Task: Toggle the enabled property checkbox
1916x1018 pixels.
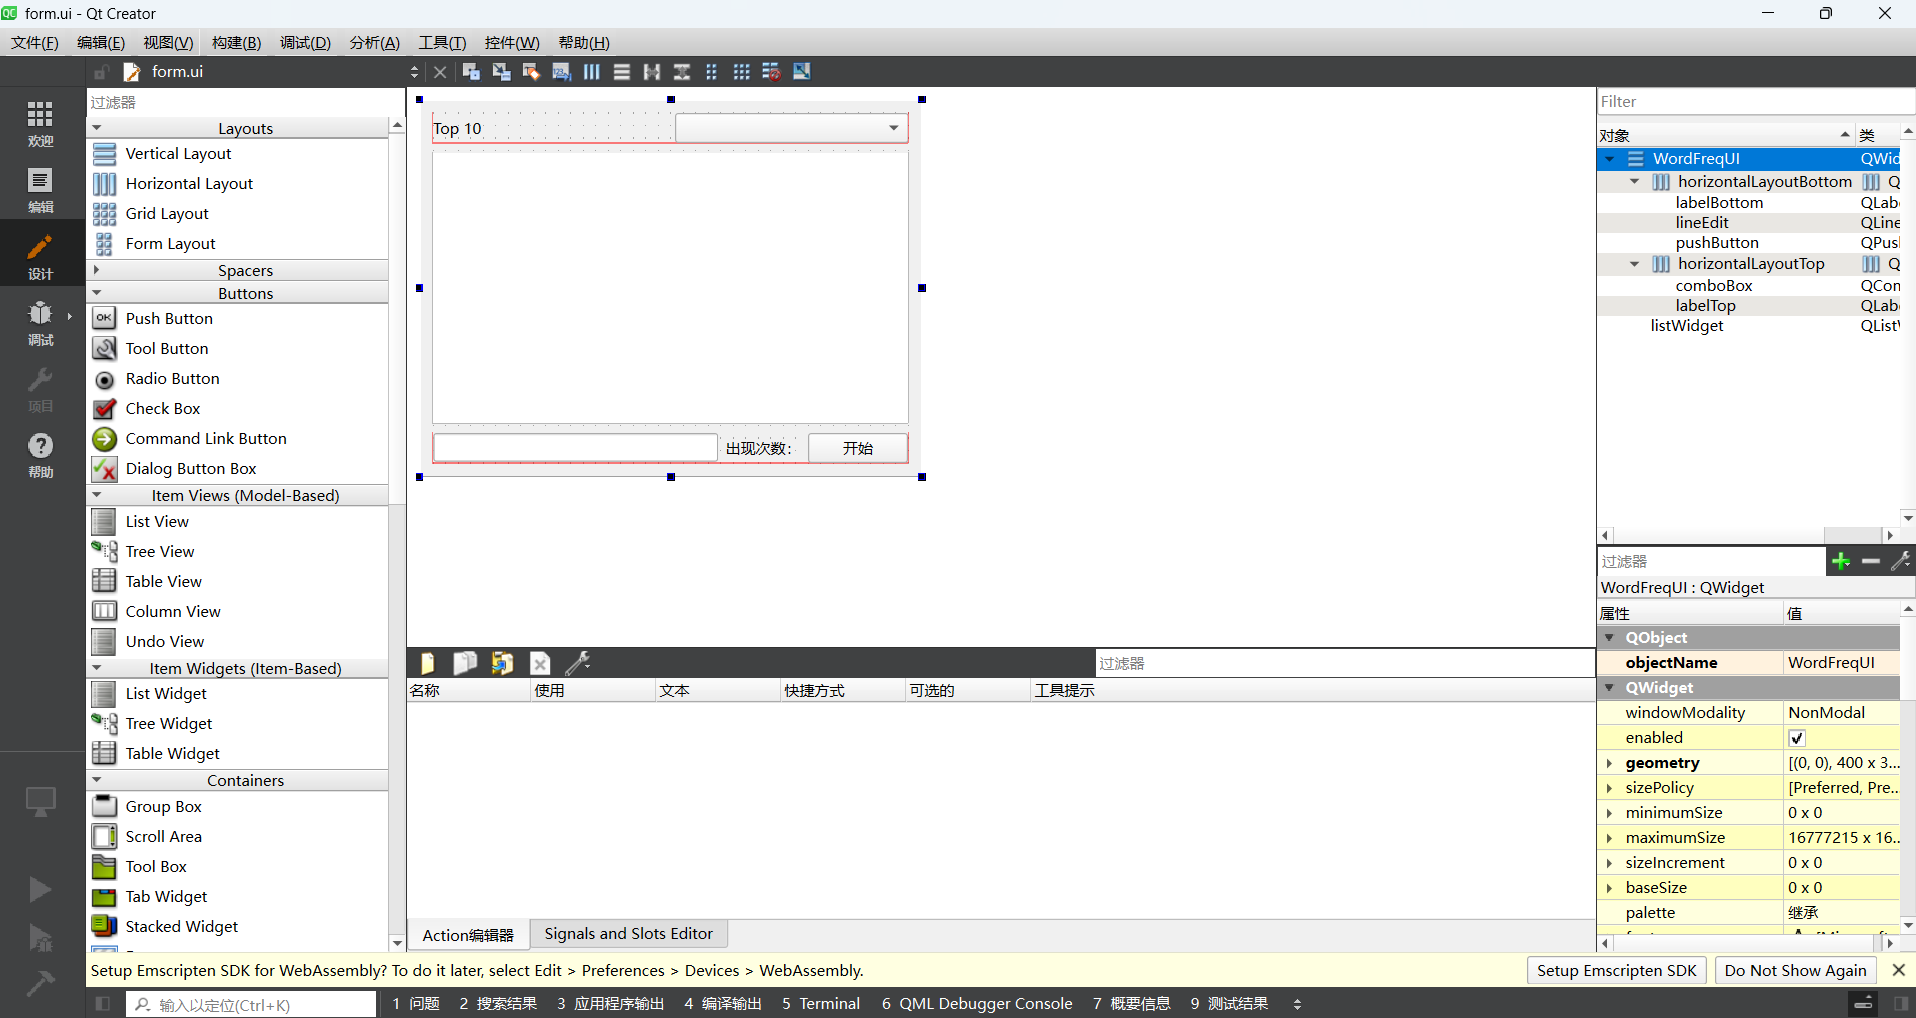Action: (1797, 738)
